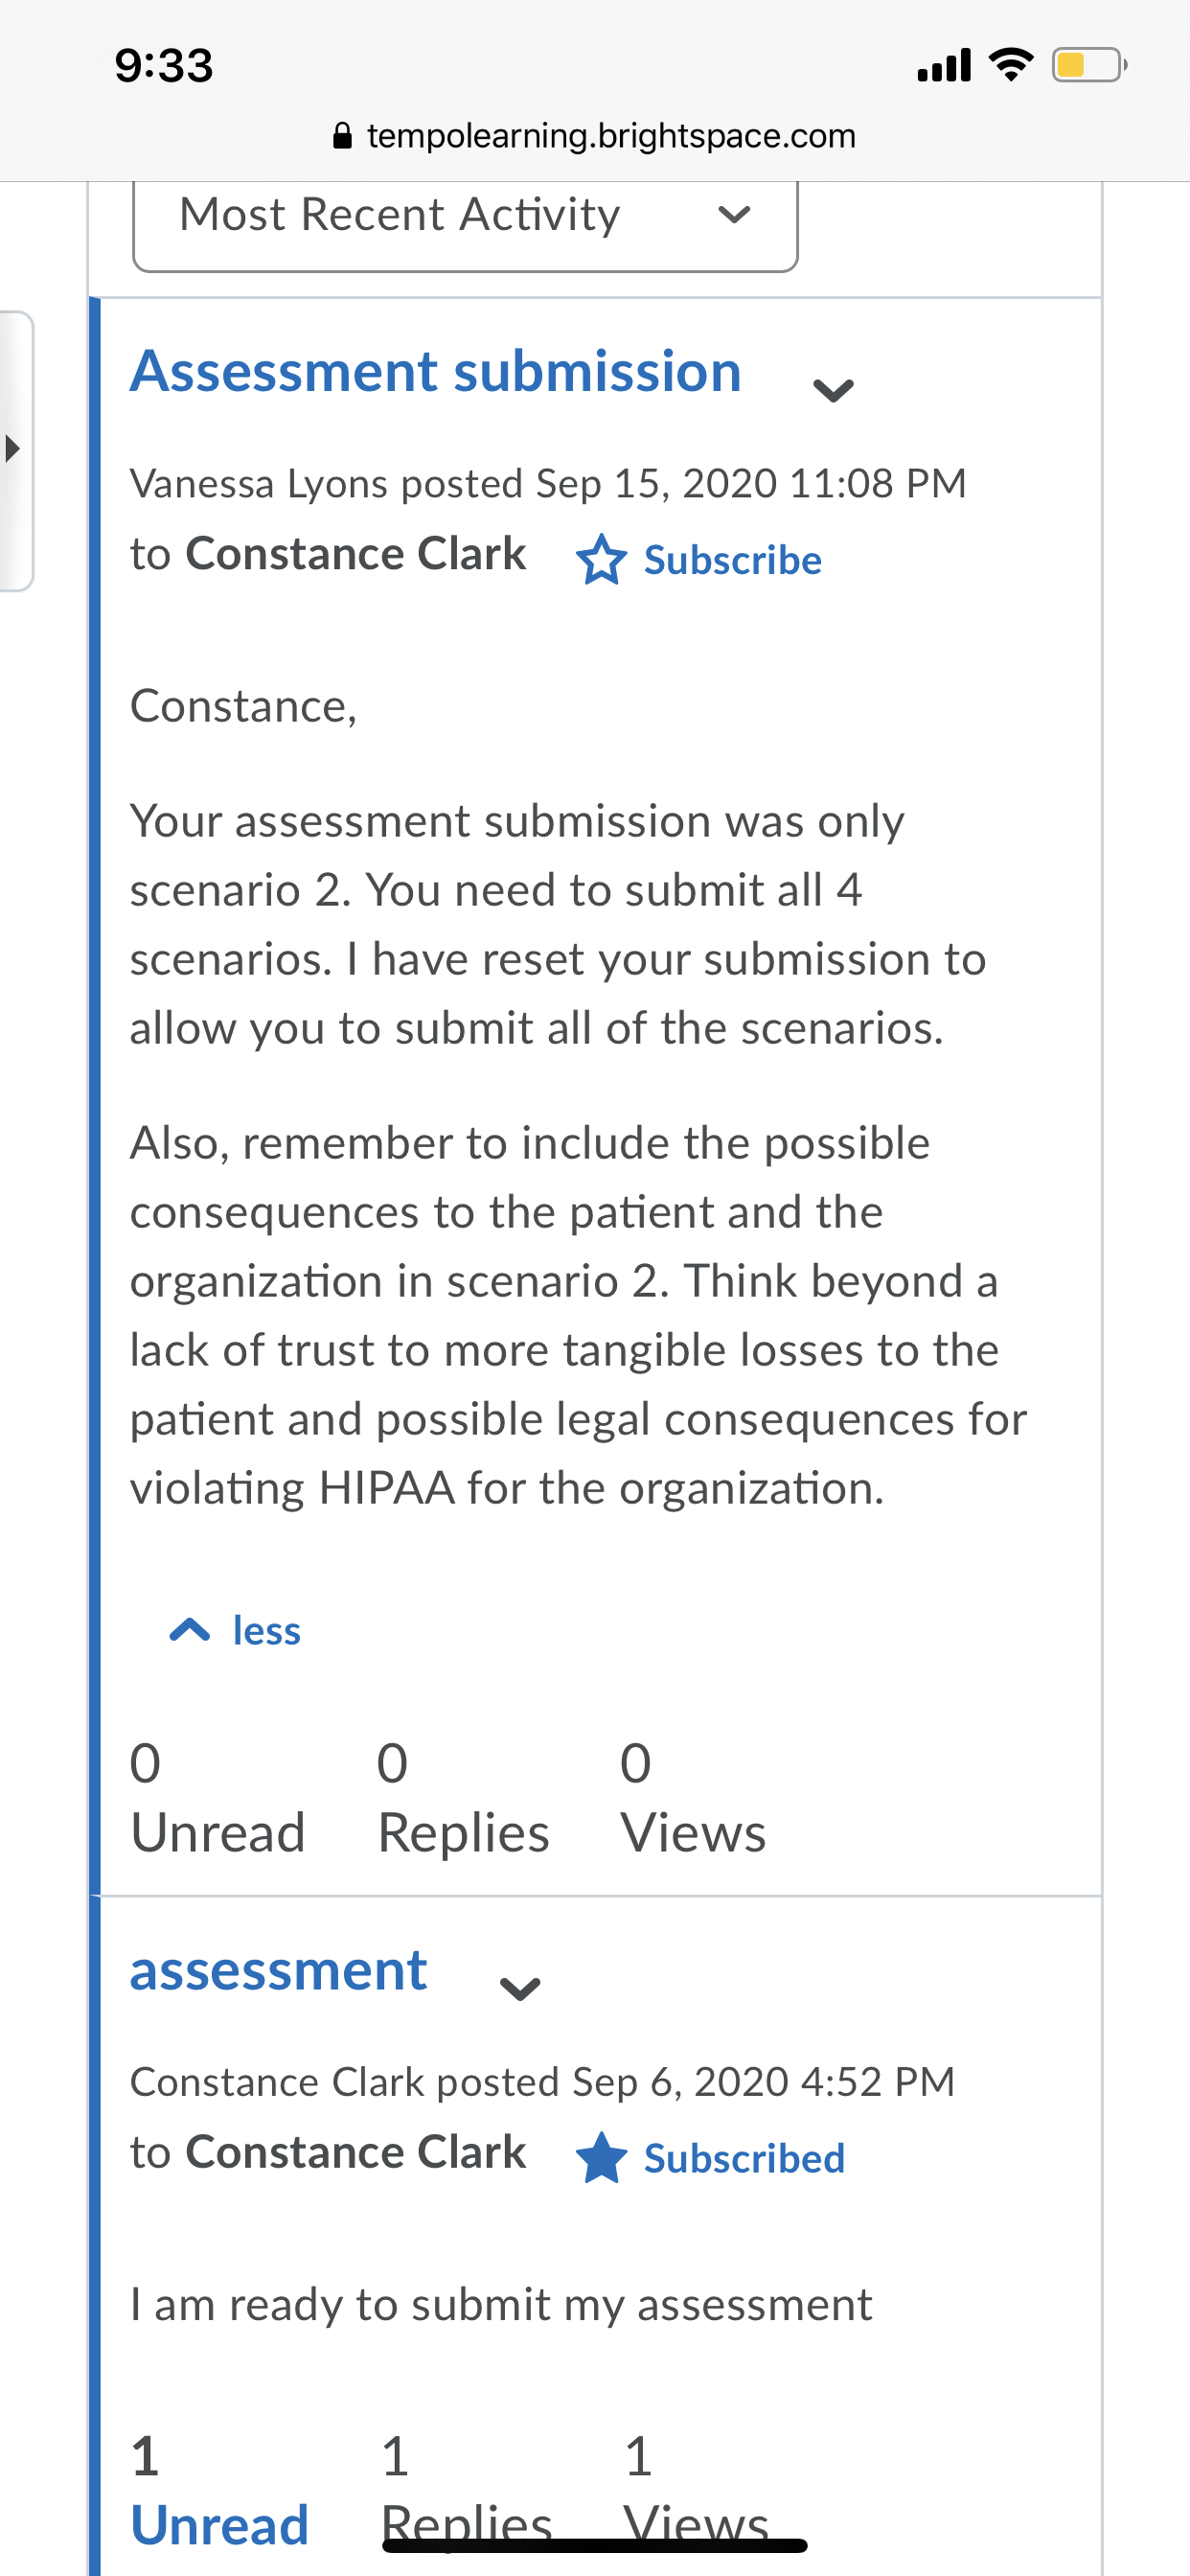Viewport: 1190px width, 2576px height.
Task: Click the up-chevron icon beside less
Action: pyautogui.click(x=190, y=1630)
